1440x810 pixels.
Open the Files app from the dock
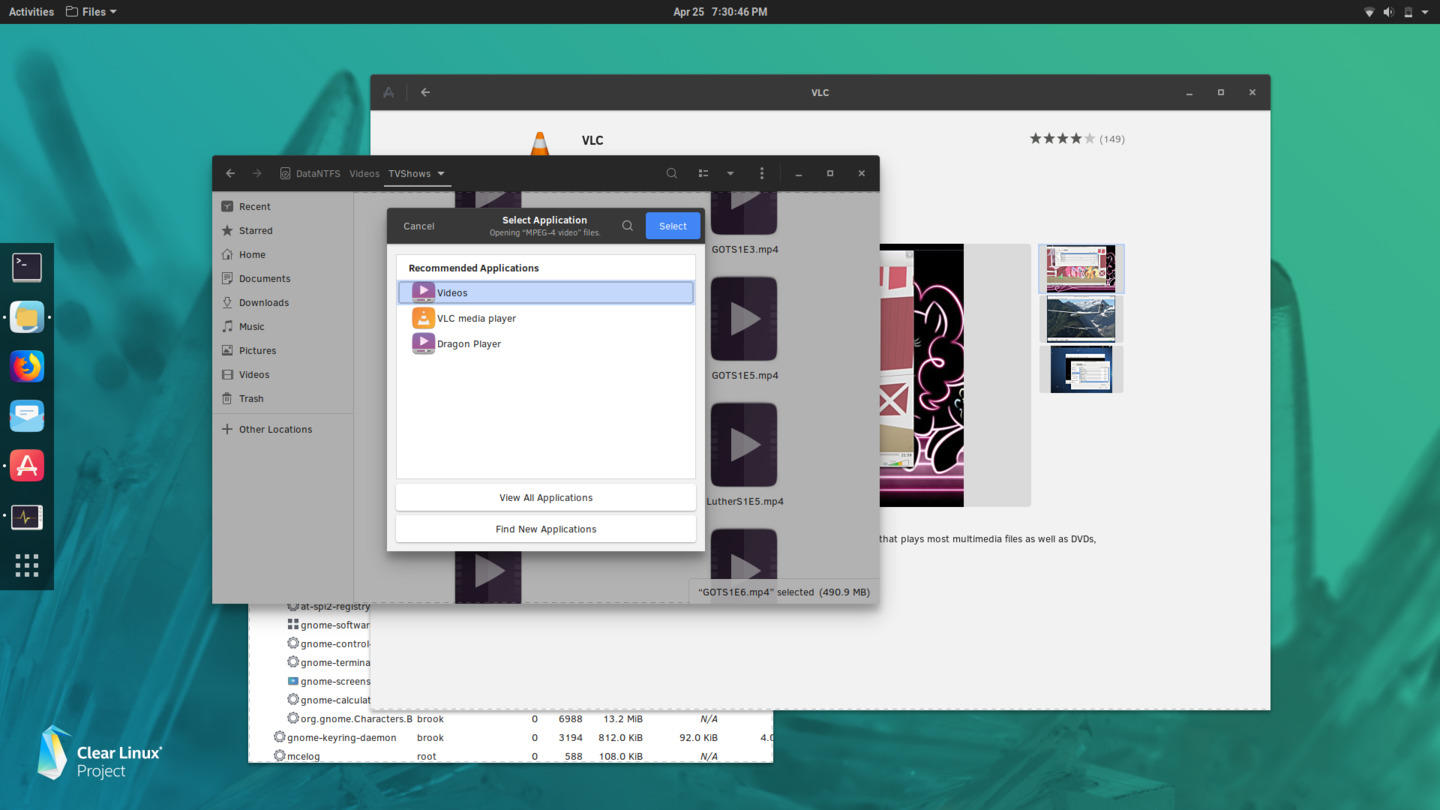pos(27,317)
